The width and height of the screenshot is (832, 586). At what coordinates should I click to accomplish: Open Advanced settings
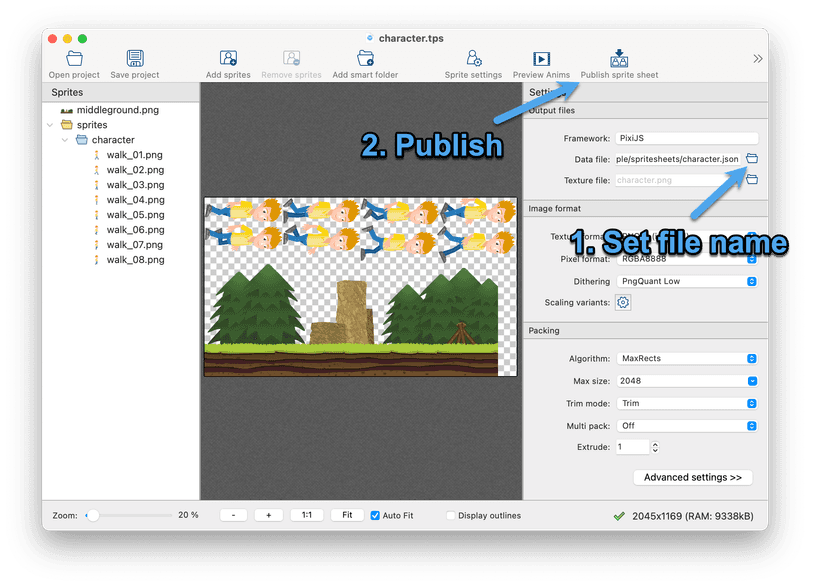click(x=692, y=477)
